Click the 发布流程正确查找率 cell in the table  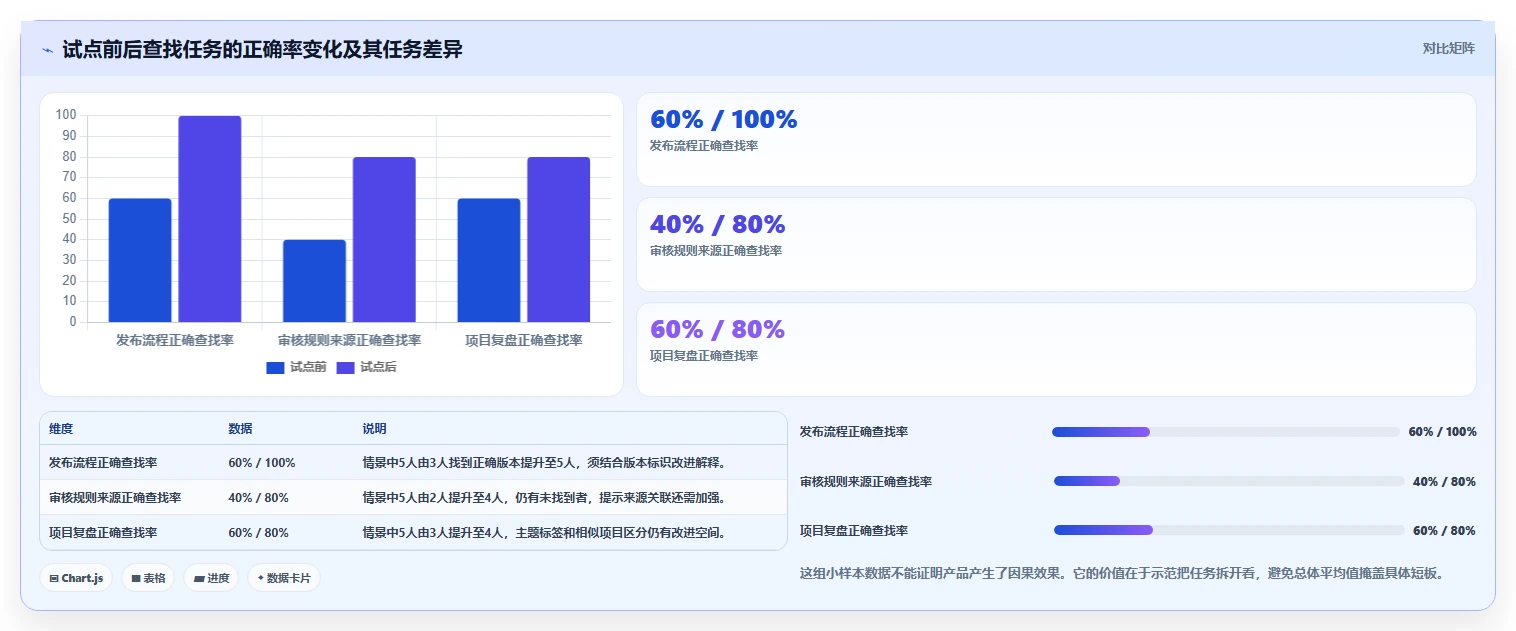[103, 463]
